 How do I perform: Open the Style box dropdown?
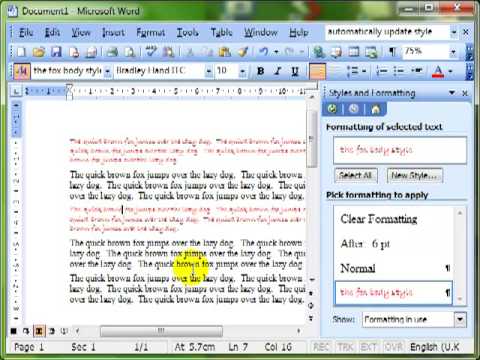(108, 71)
